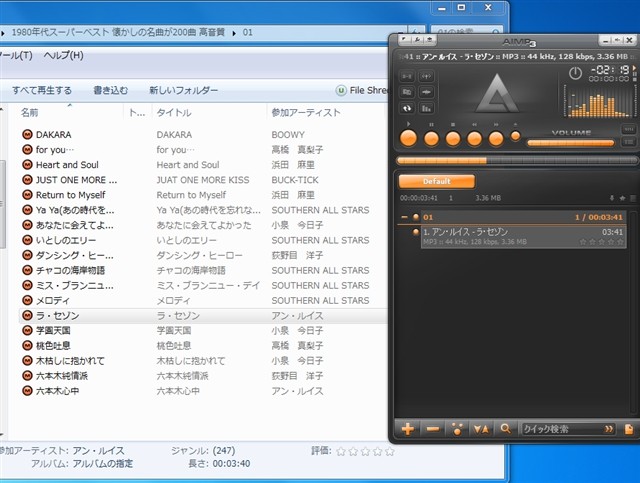Click the BUCK-TICK artist cell
Viewport: 640px width, 483px height.
click(x=295, y=180)
